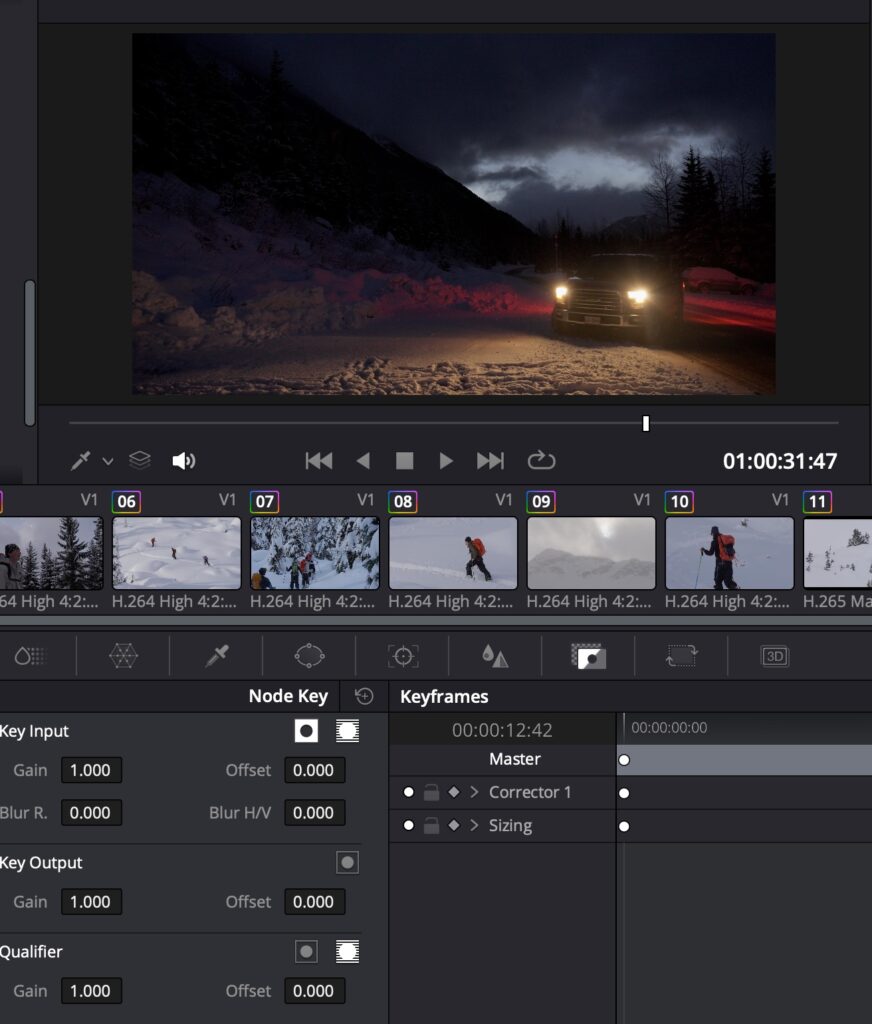Click the viewer scrubber playhead

(x=646, y=424)
